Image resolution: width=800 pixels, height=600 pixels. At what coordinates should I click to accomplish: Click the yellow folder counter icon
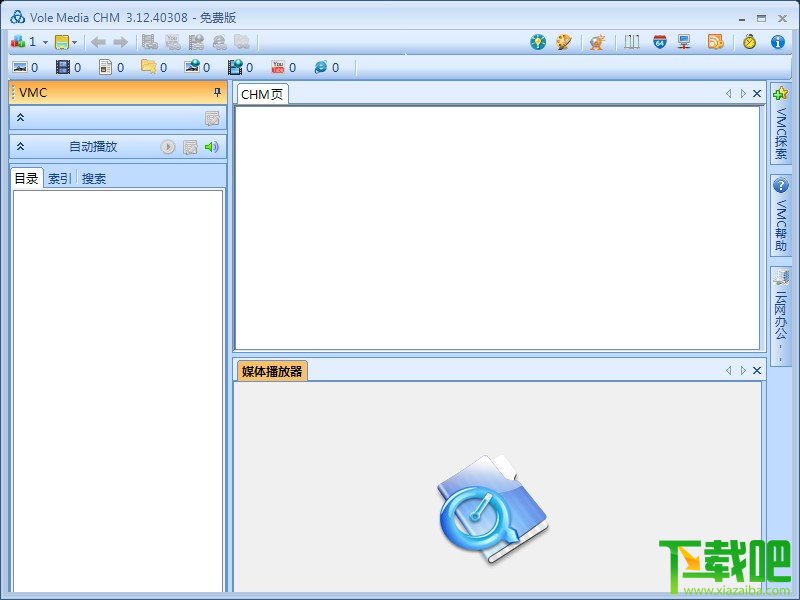coord(148,67)
